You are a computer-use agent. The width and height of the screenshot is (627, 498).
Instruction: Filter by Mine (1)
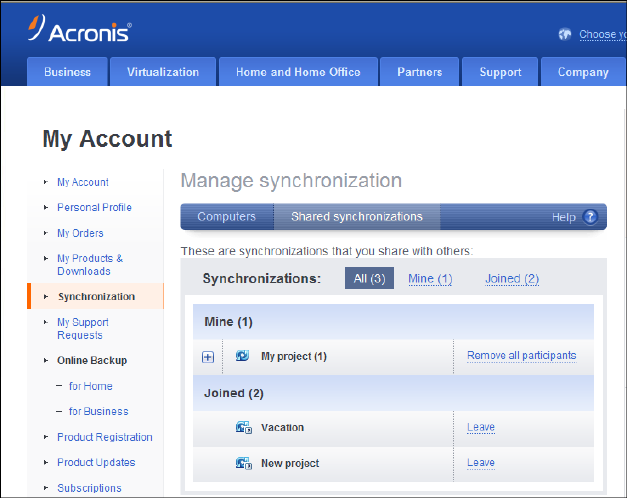click(x=430, y=279)
